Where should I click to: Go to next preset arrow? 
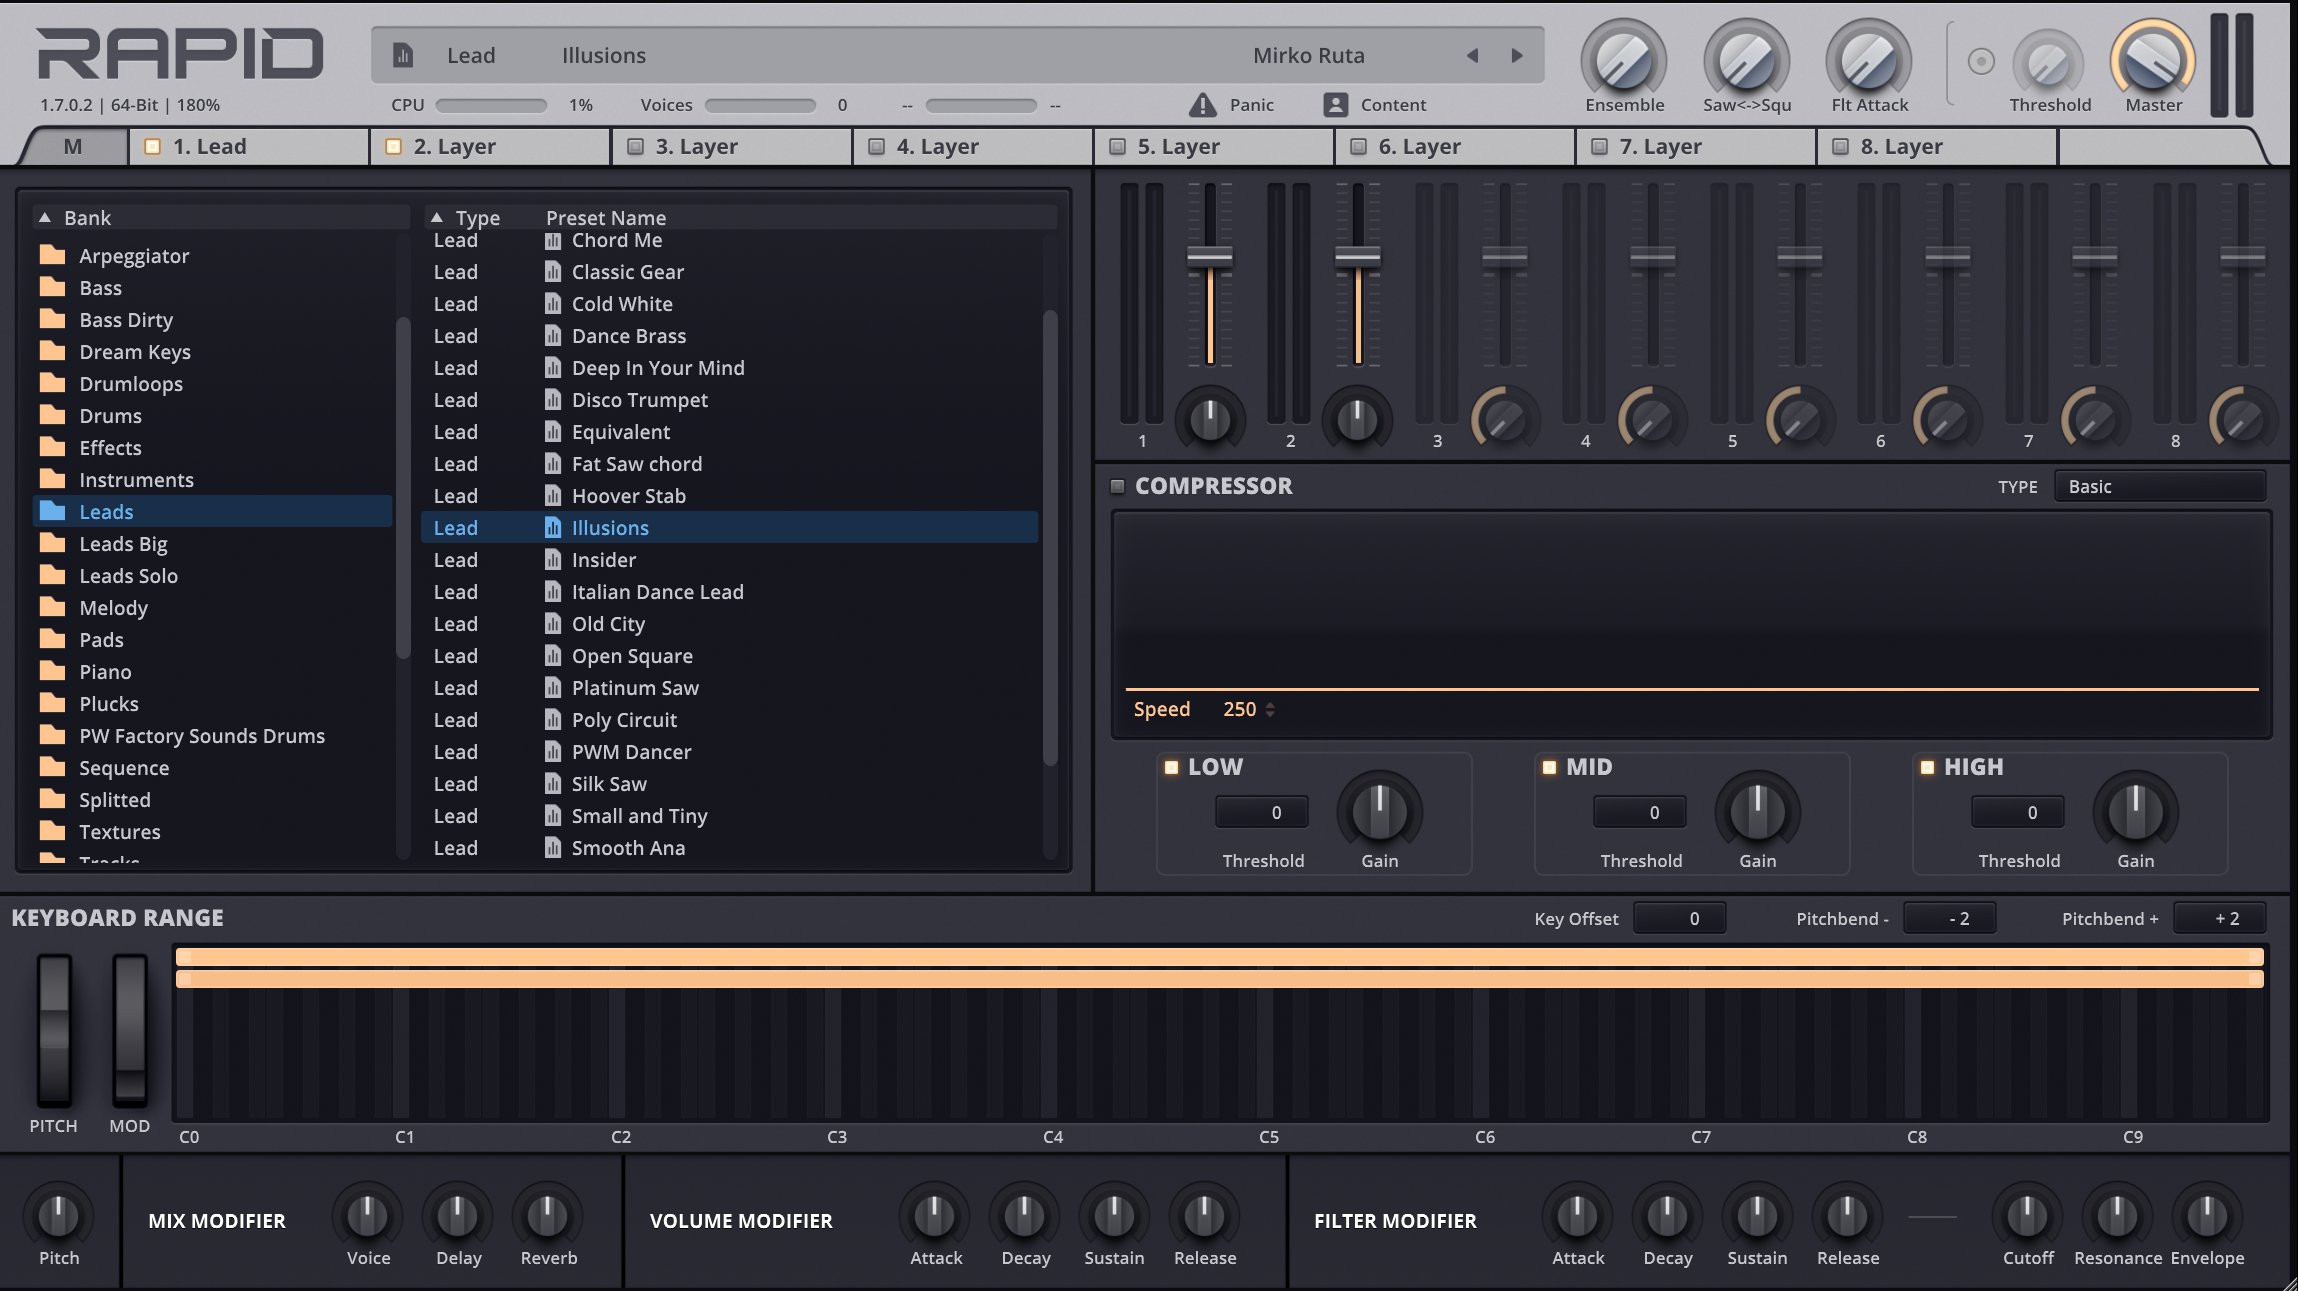point(1517,56)
